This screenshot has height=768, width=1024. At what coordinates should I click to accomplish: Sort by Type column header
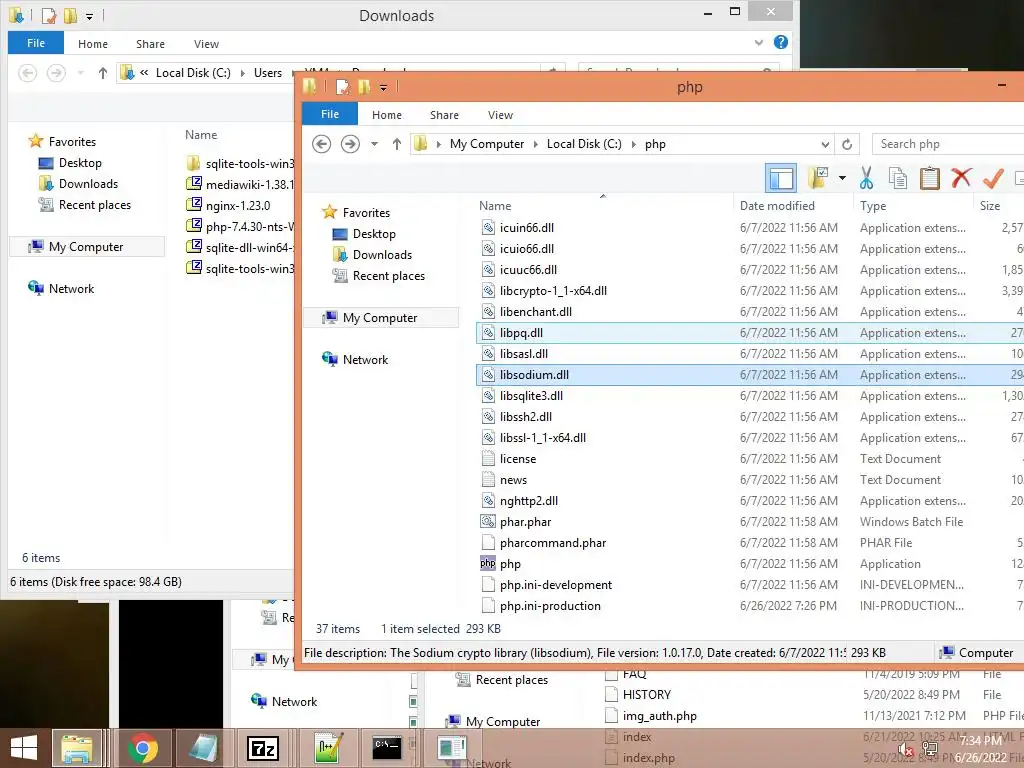pos(872,206)
